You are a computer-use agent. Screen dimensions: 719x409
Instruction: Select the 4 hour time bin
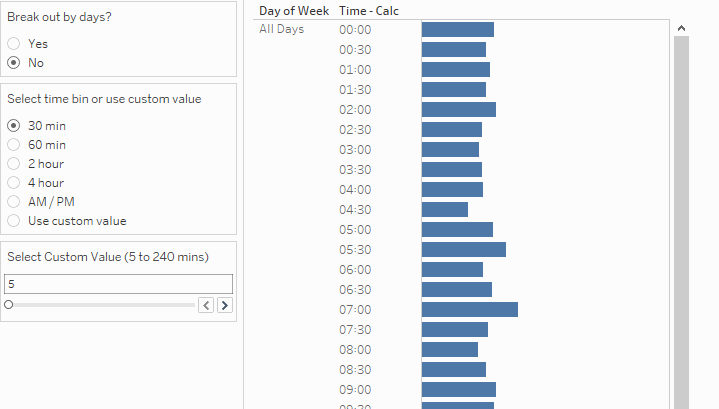(14, 183)
